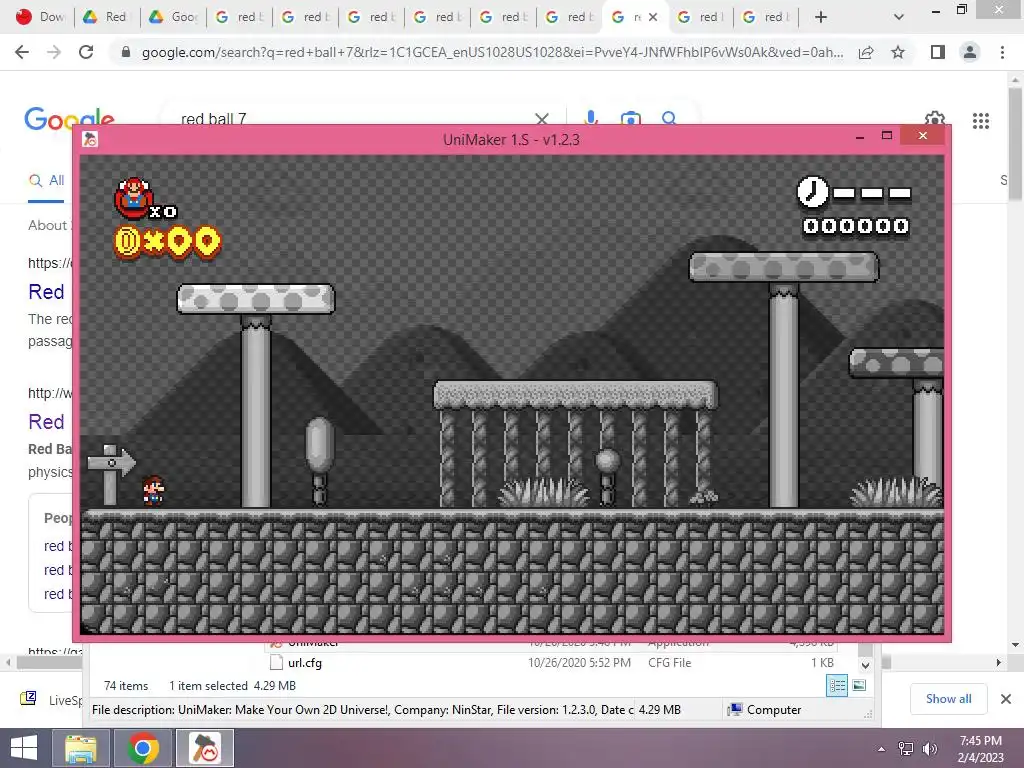Select the All search results tab
Image resolution: width=1024 pixels, height=768 pixels.
point(46,180)
